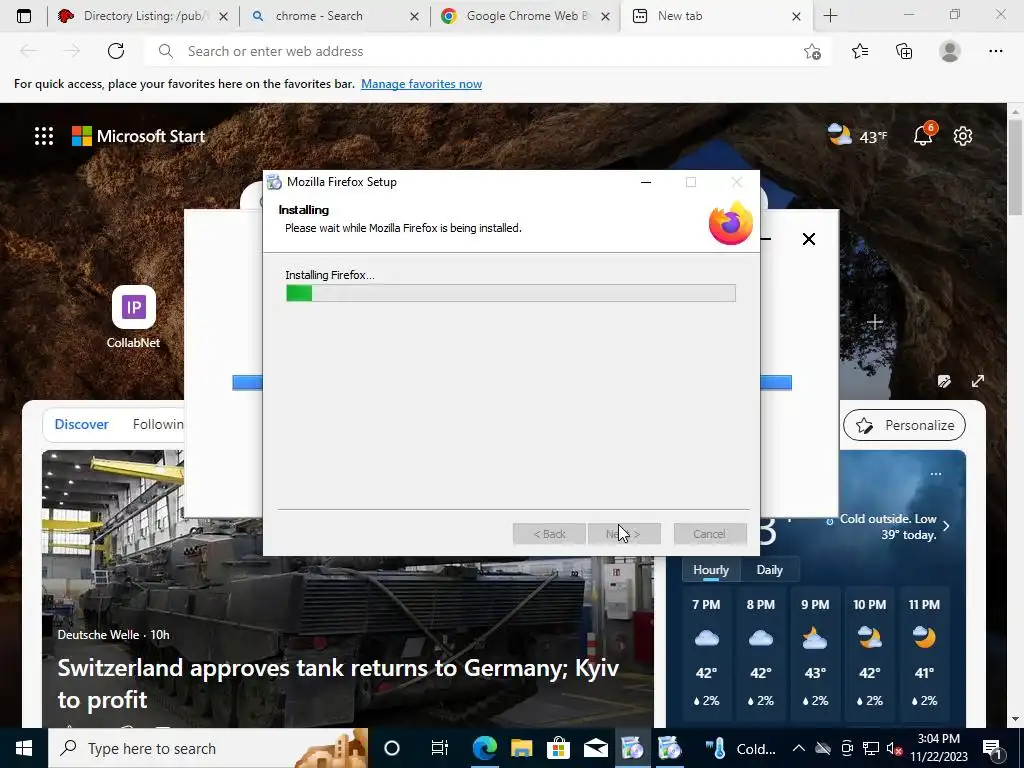Close the New tab tab
Image resolution: width=1024 pixels, height=768 pixels.
[x=796, y=16]
